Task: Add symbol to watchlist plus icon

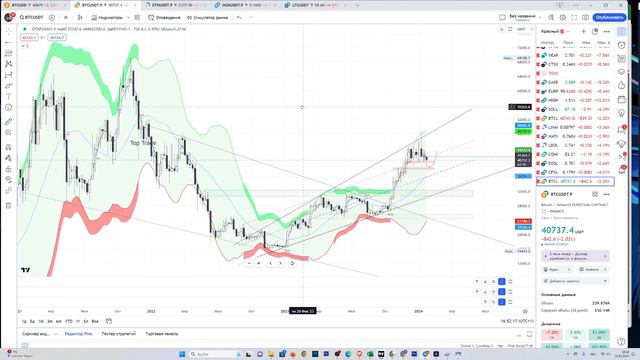Action: 584,31
